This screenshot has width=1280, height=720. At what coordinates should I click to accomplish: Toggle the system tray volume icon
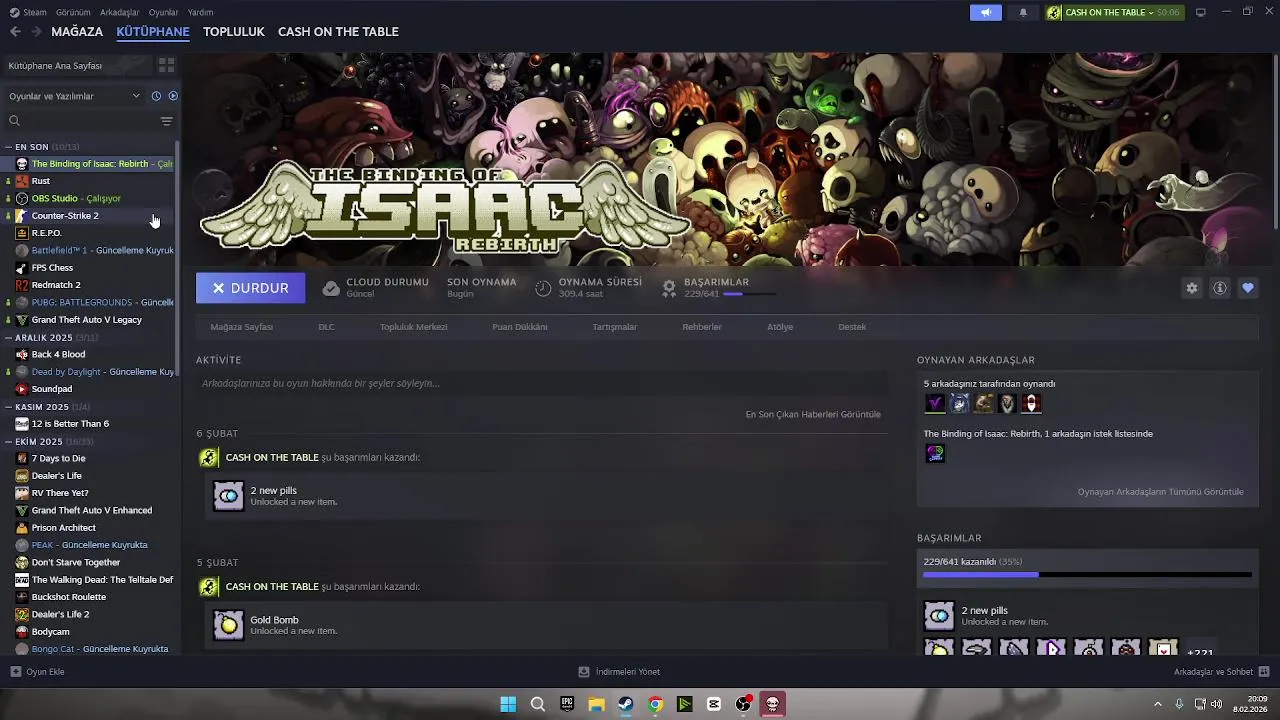1217,704
